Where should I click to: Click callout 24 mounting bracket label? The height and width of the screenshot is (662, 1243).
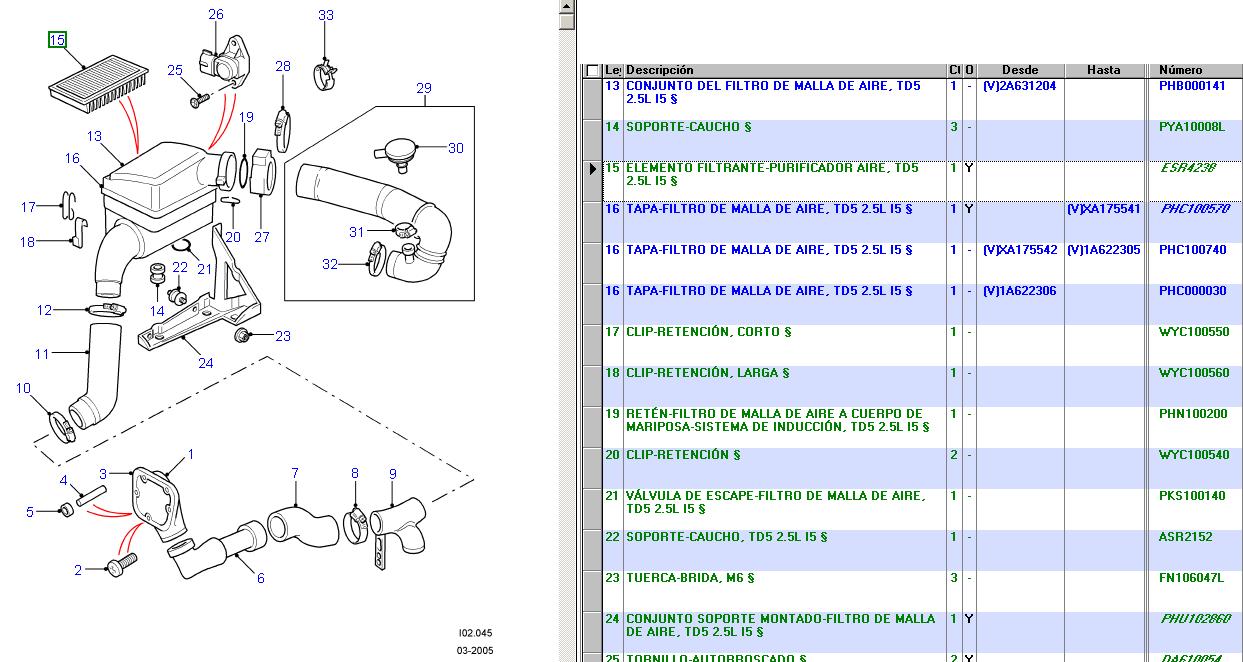205,363
